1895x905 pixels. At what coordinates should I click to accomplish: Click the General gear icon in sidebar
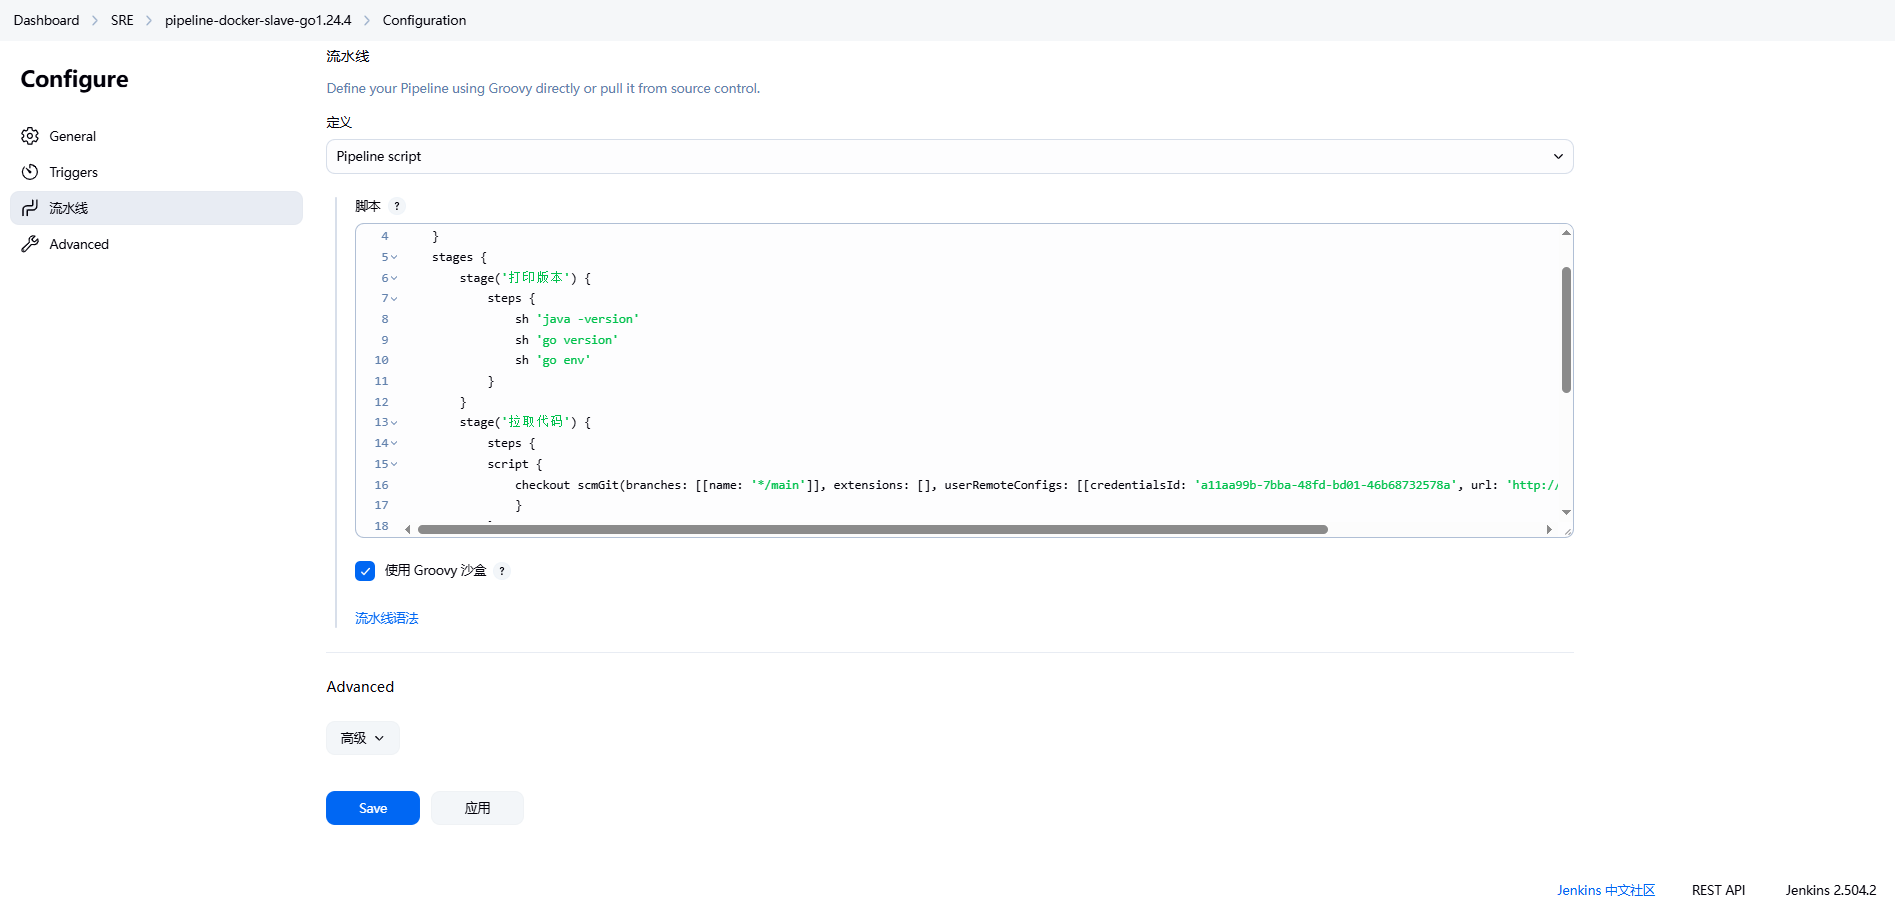tap(30, 136)
